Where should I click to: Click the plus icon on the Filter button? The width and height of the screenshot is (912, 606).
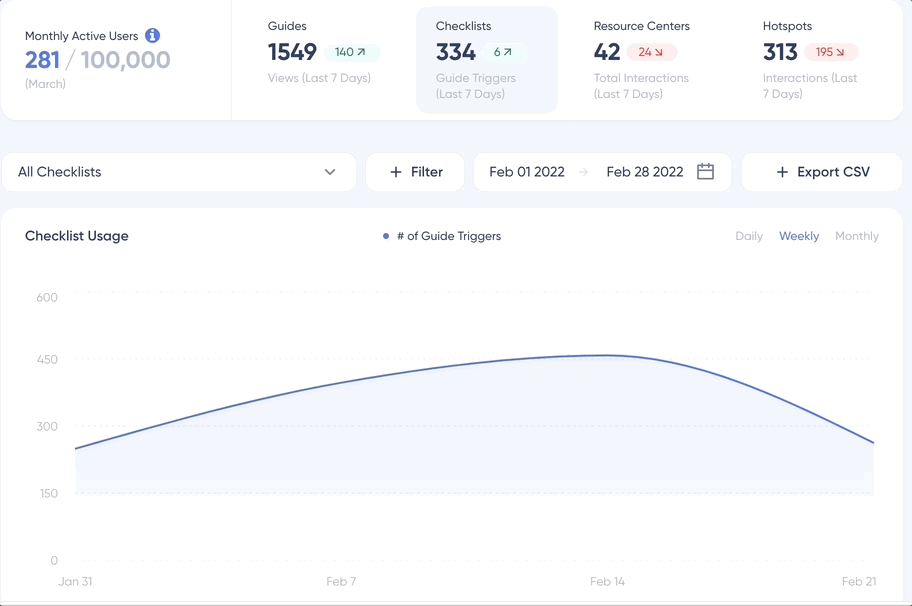396,171
